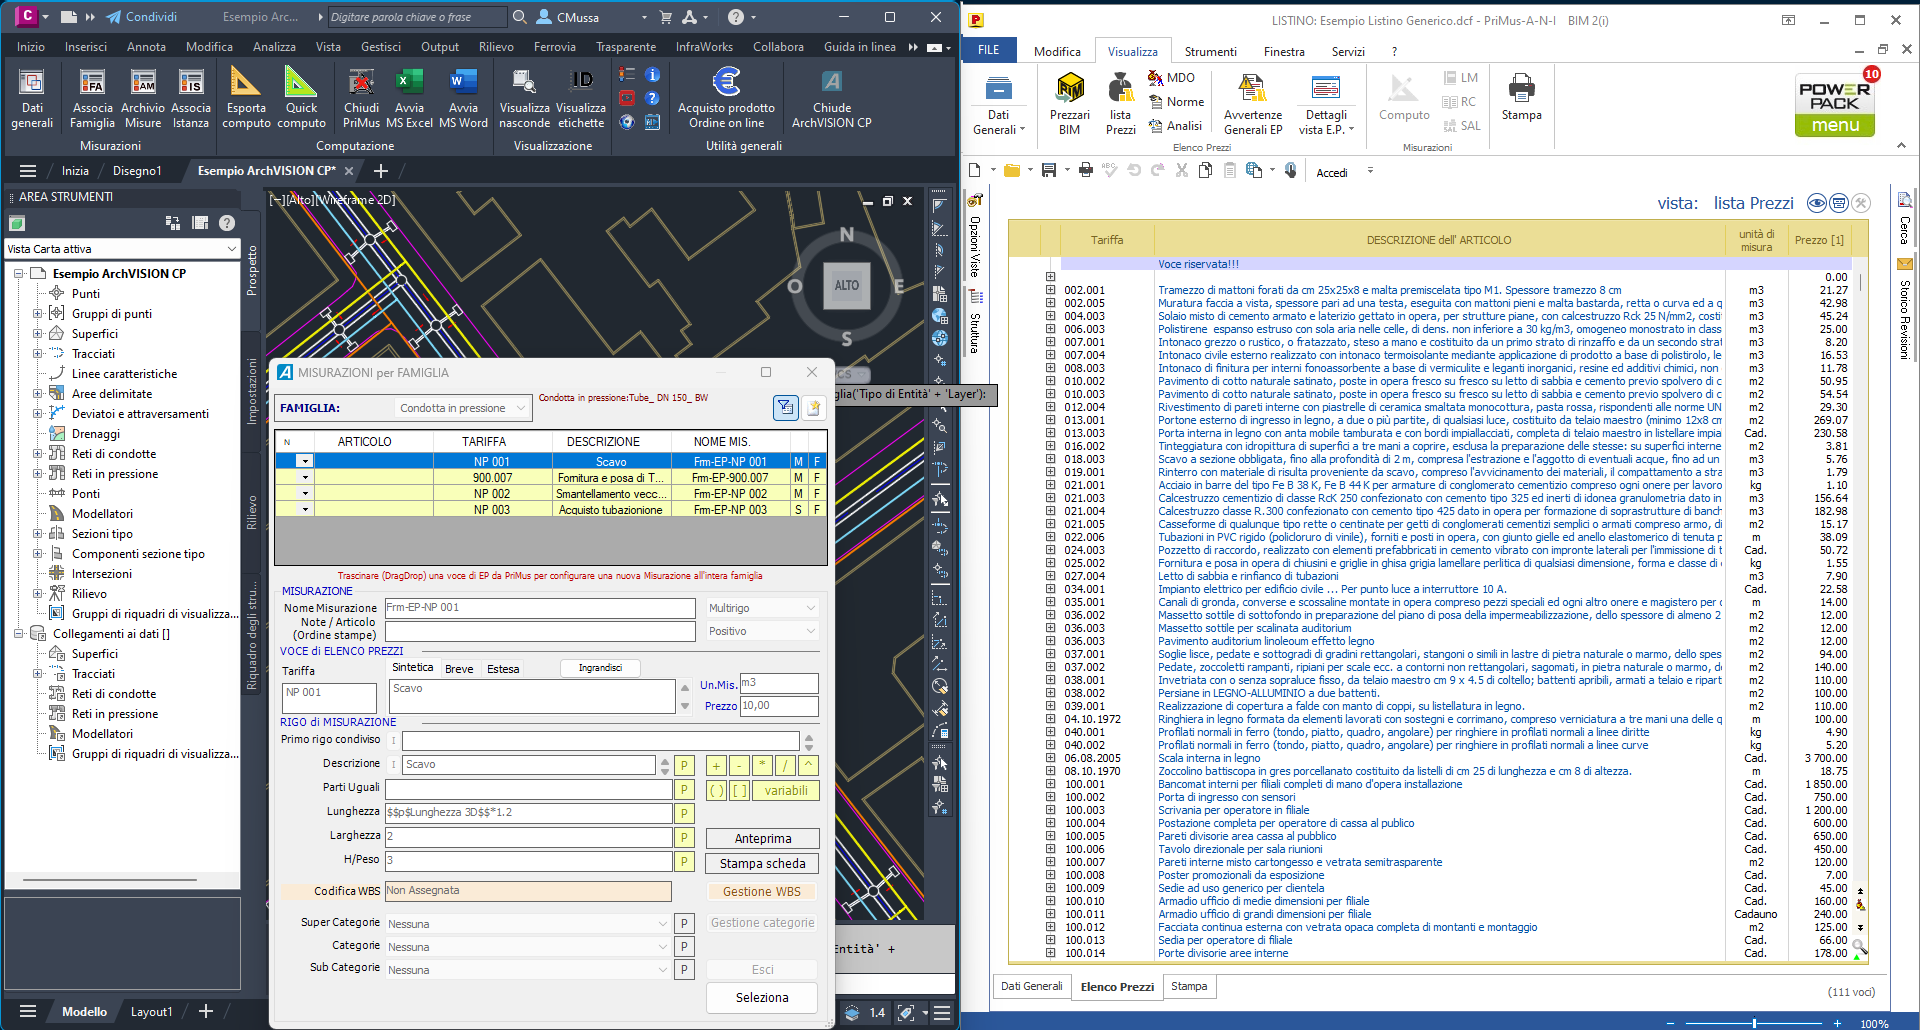
Task: Click the Lunghezza formula field
Action: [x=528, y=813]
